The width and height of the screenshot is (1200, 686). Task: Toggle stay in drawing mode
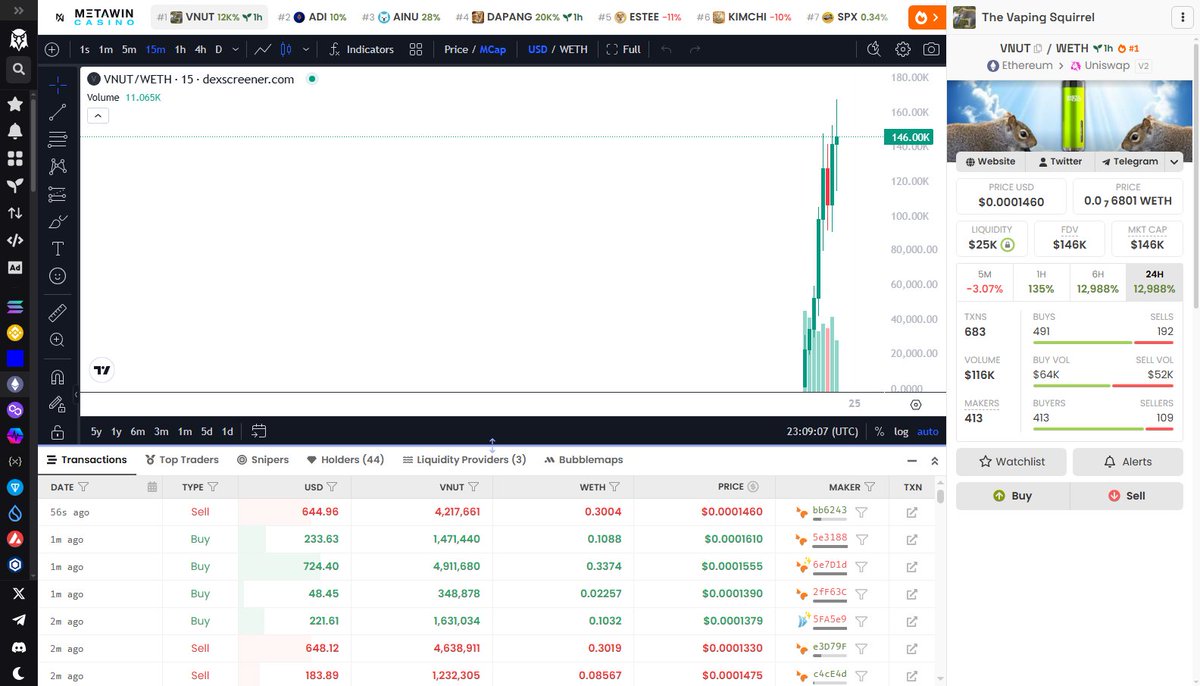pyautogui.click(x=58, y=405)
